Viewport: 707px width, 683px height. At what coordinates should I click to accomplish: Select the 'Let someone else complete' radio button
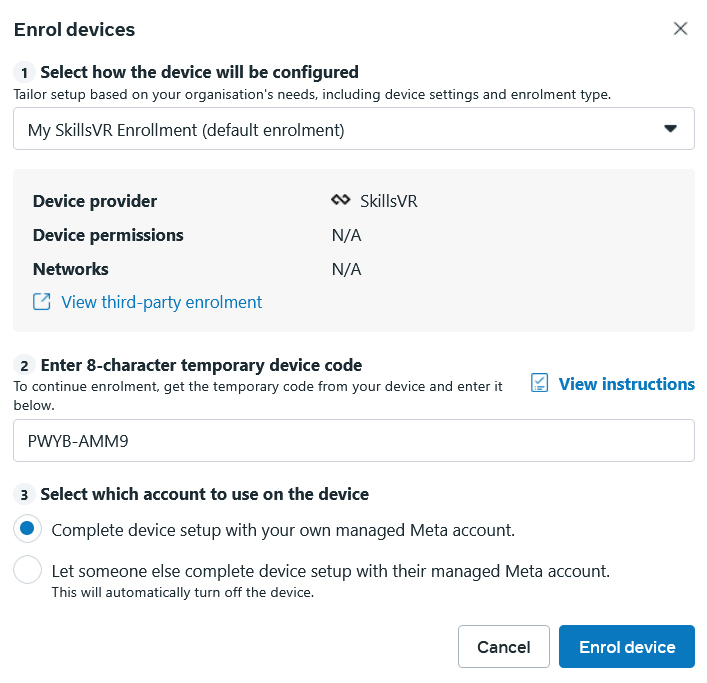(x=28, y=569)
